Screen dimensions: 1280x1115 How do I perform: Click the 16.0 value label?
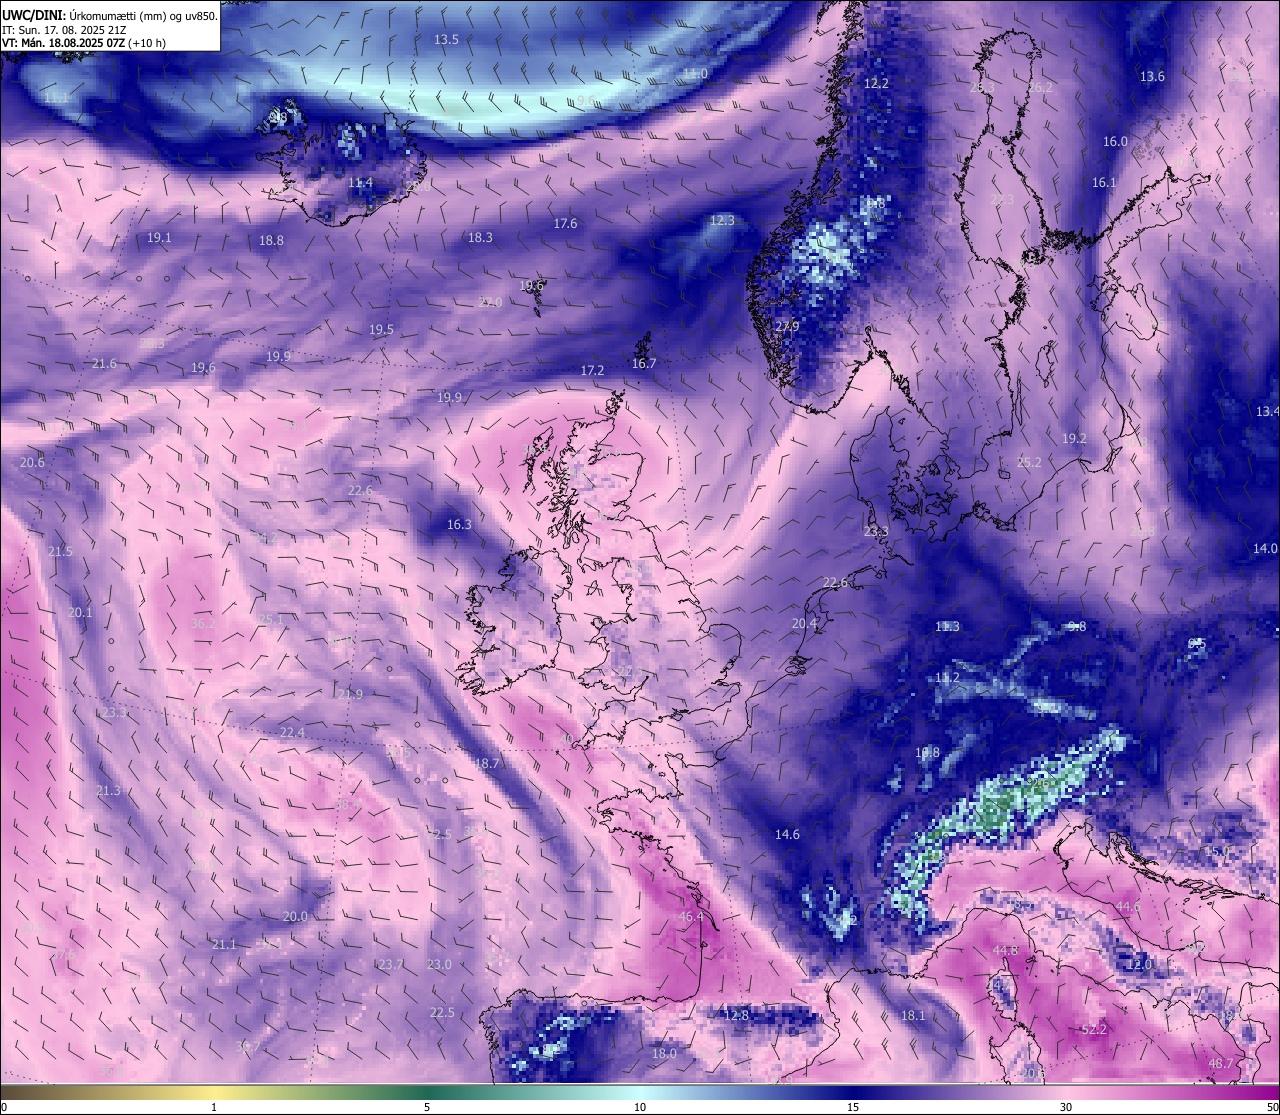pyautogui.click(x=1115, y=141)
